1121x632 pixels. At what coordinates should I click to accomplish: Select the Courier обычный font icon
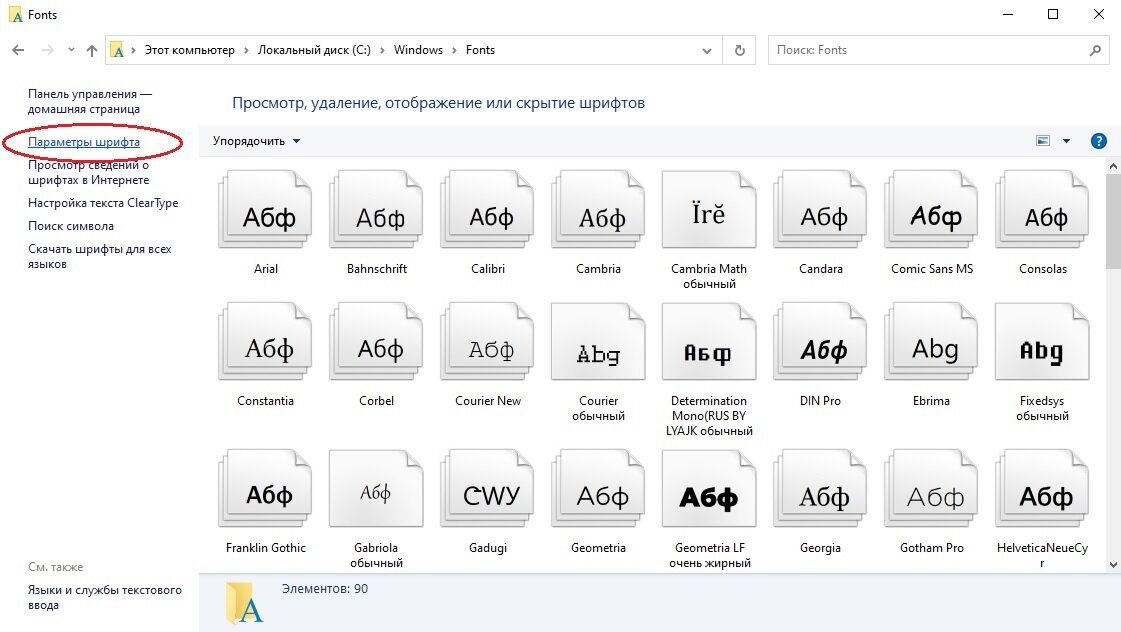598,342
